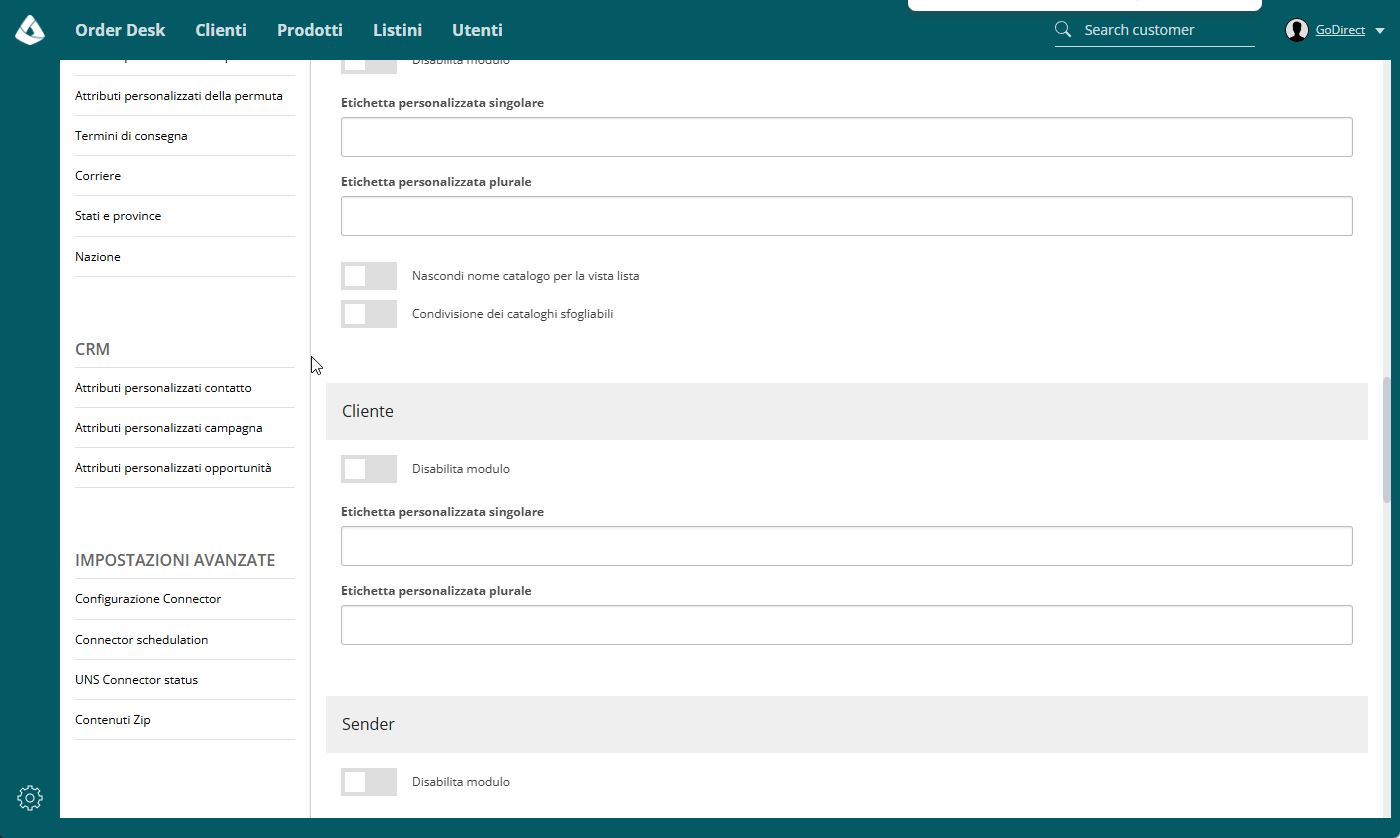Click the vertical page scrollbar thumb
Image resolution: width=1400 pixels, height=838 pixels.
pyautogui.click(x=1386, y=440)
